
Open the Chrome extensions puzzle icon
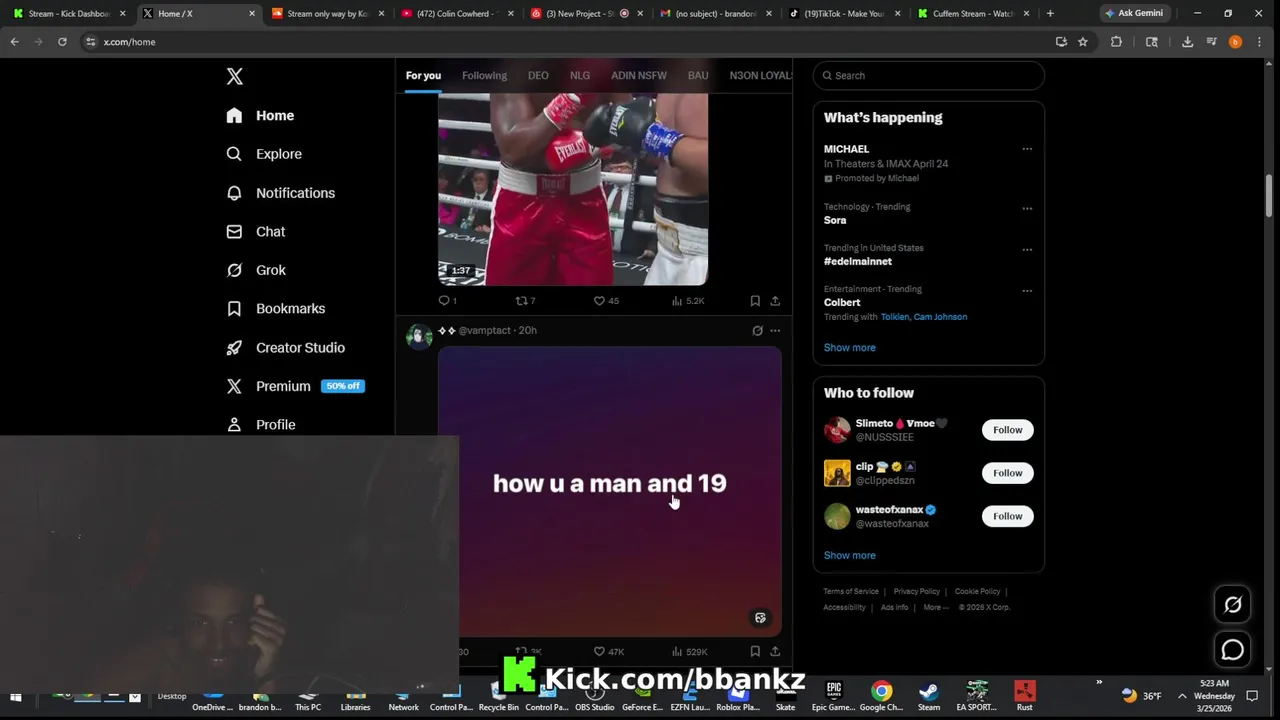1116,42
